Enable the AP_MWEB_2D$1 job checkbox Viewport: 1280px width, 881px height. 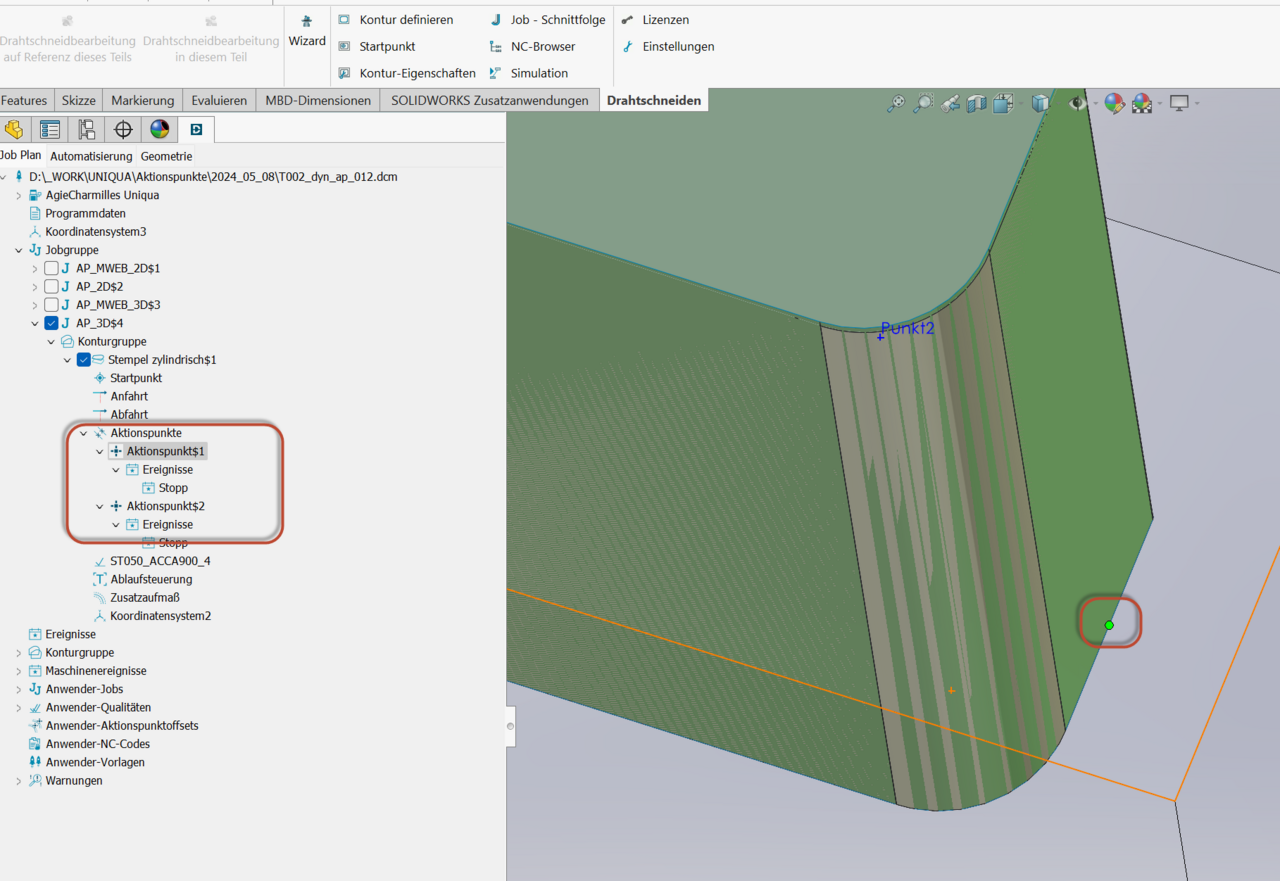[51, 268]
